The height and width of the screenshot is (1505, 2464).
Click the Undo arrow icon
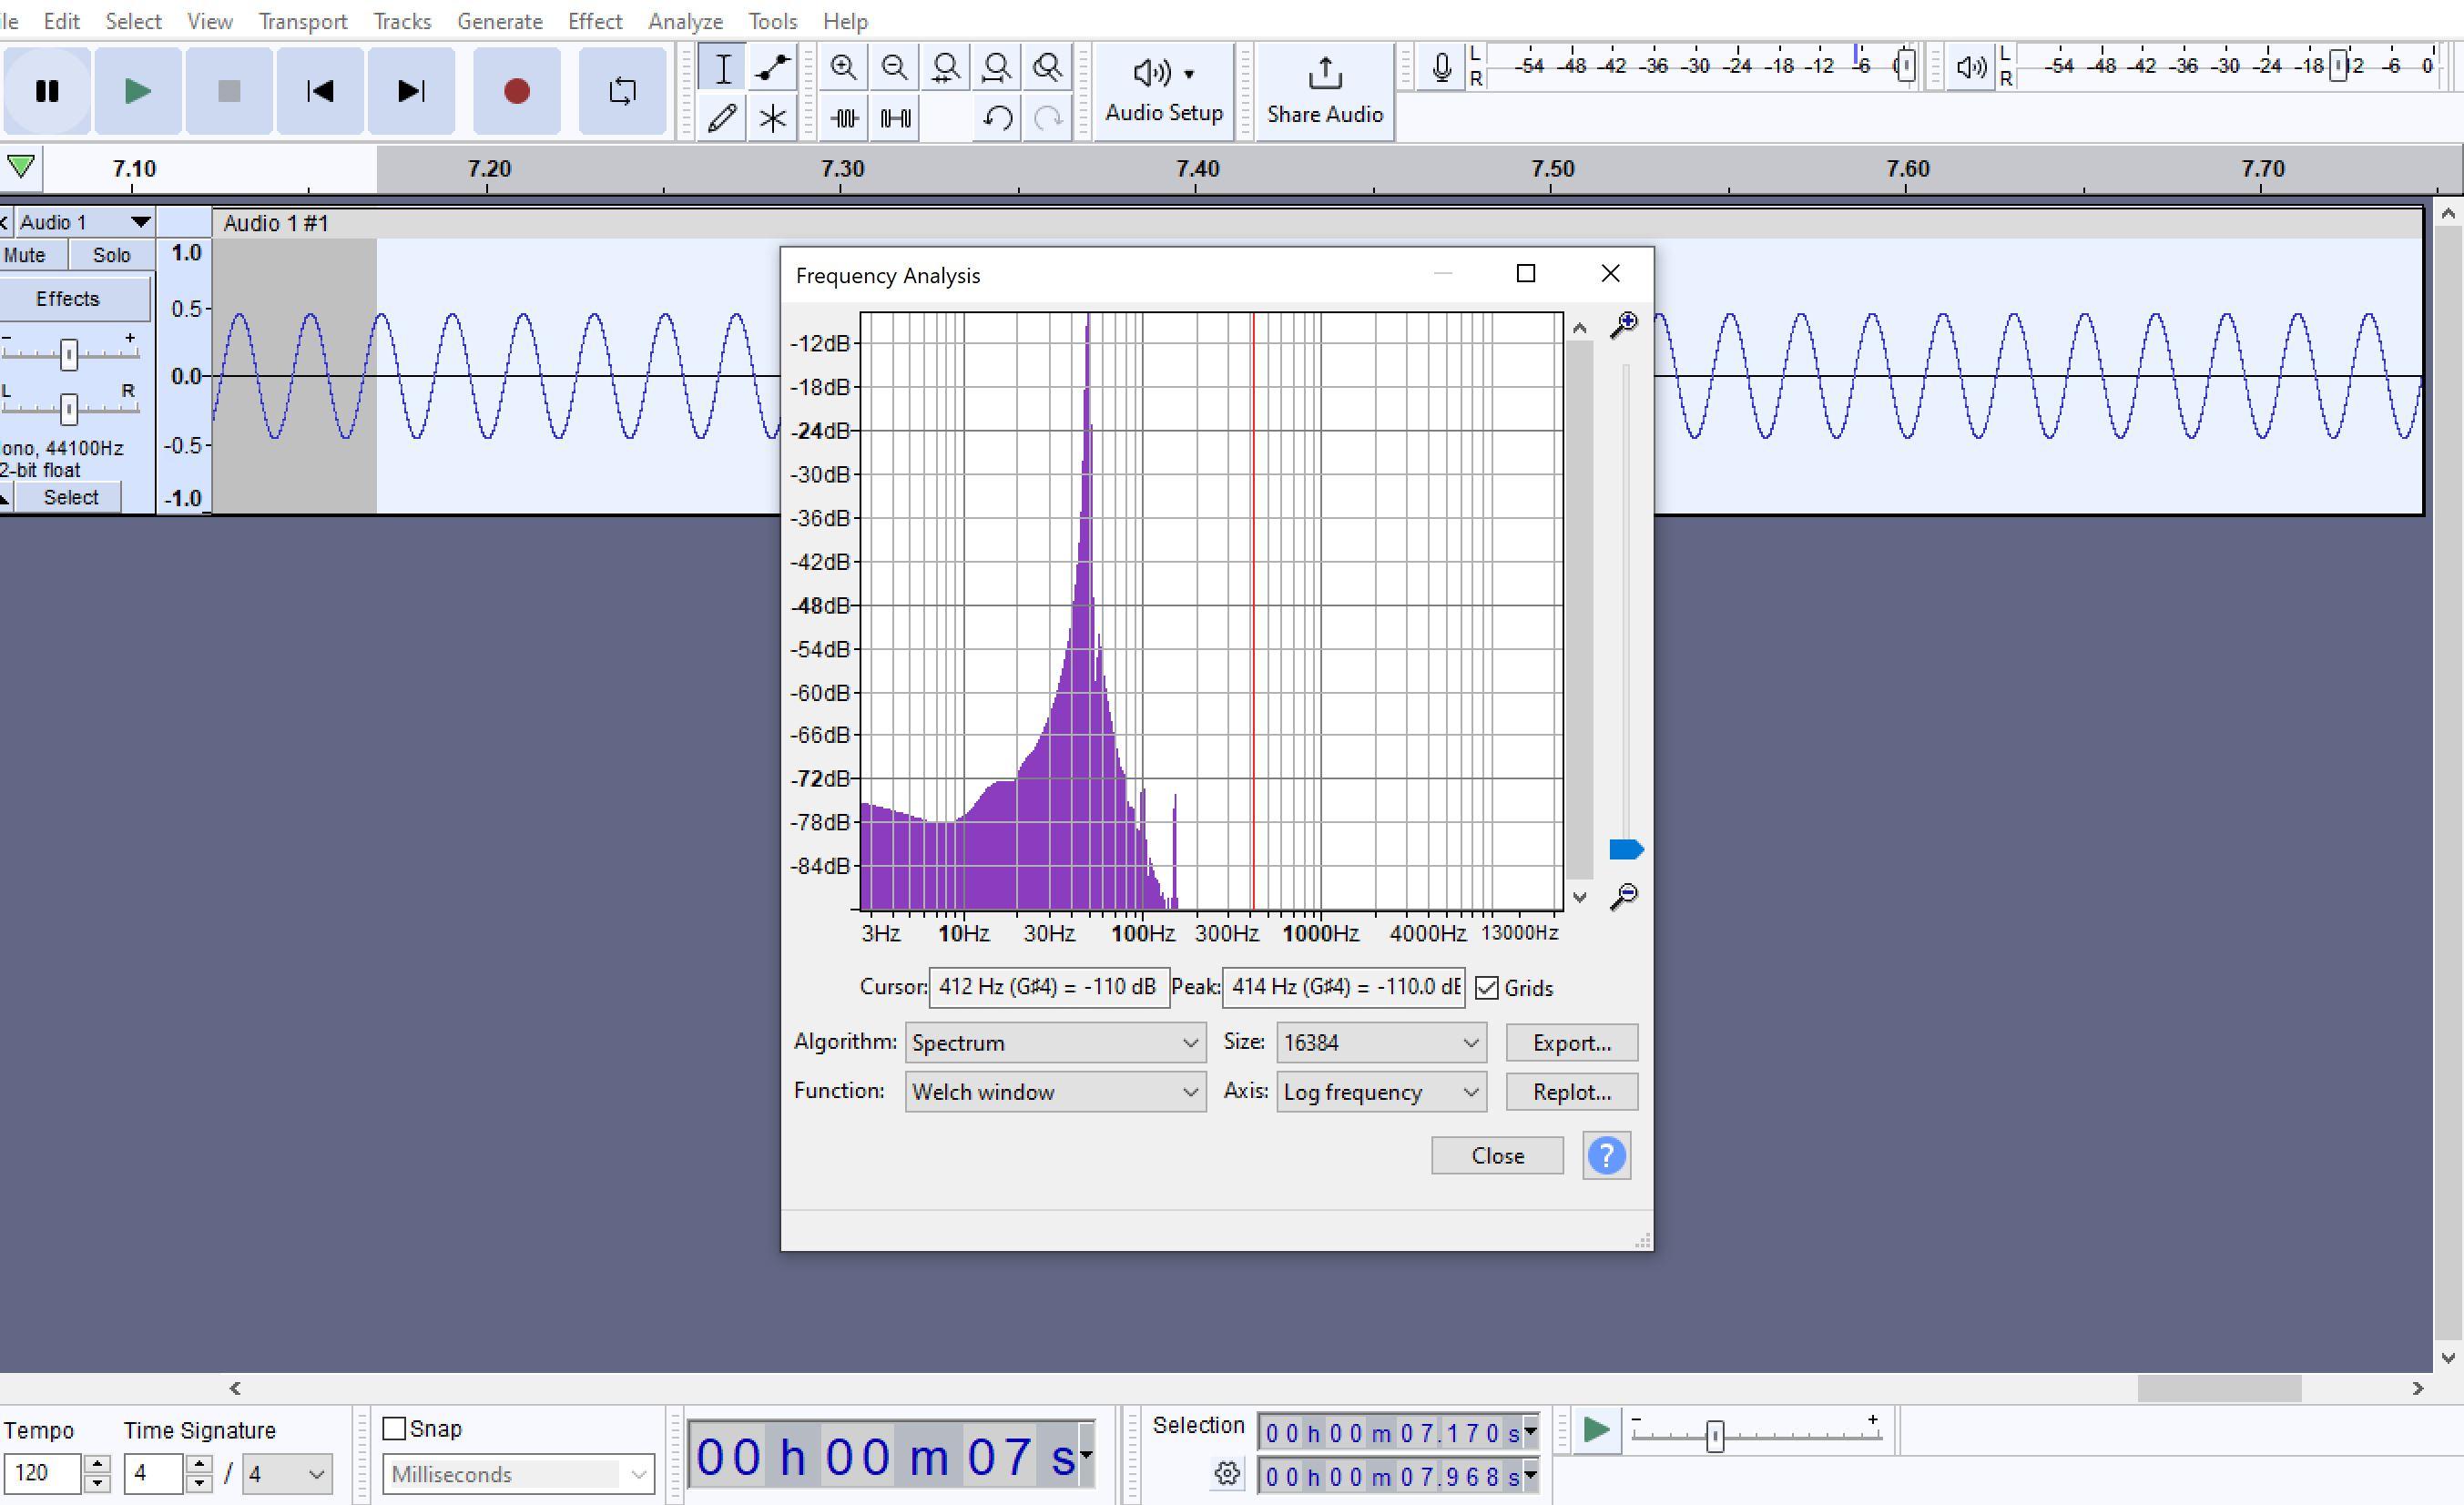click(997, 118)
